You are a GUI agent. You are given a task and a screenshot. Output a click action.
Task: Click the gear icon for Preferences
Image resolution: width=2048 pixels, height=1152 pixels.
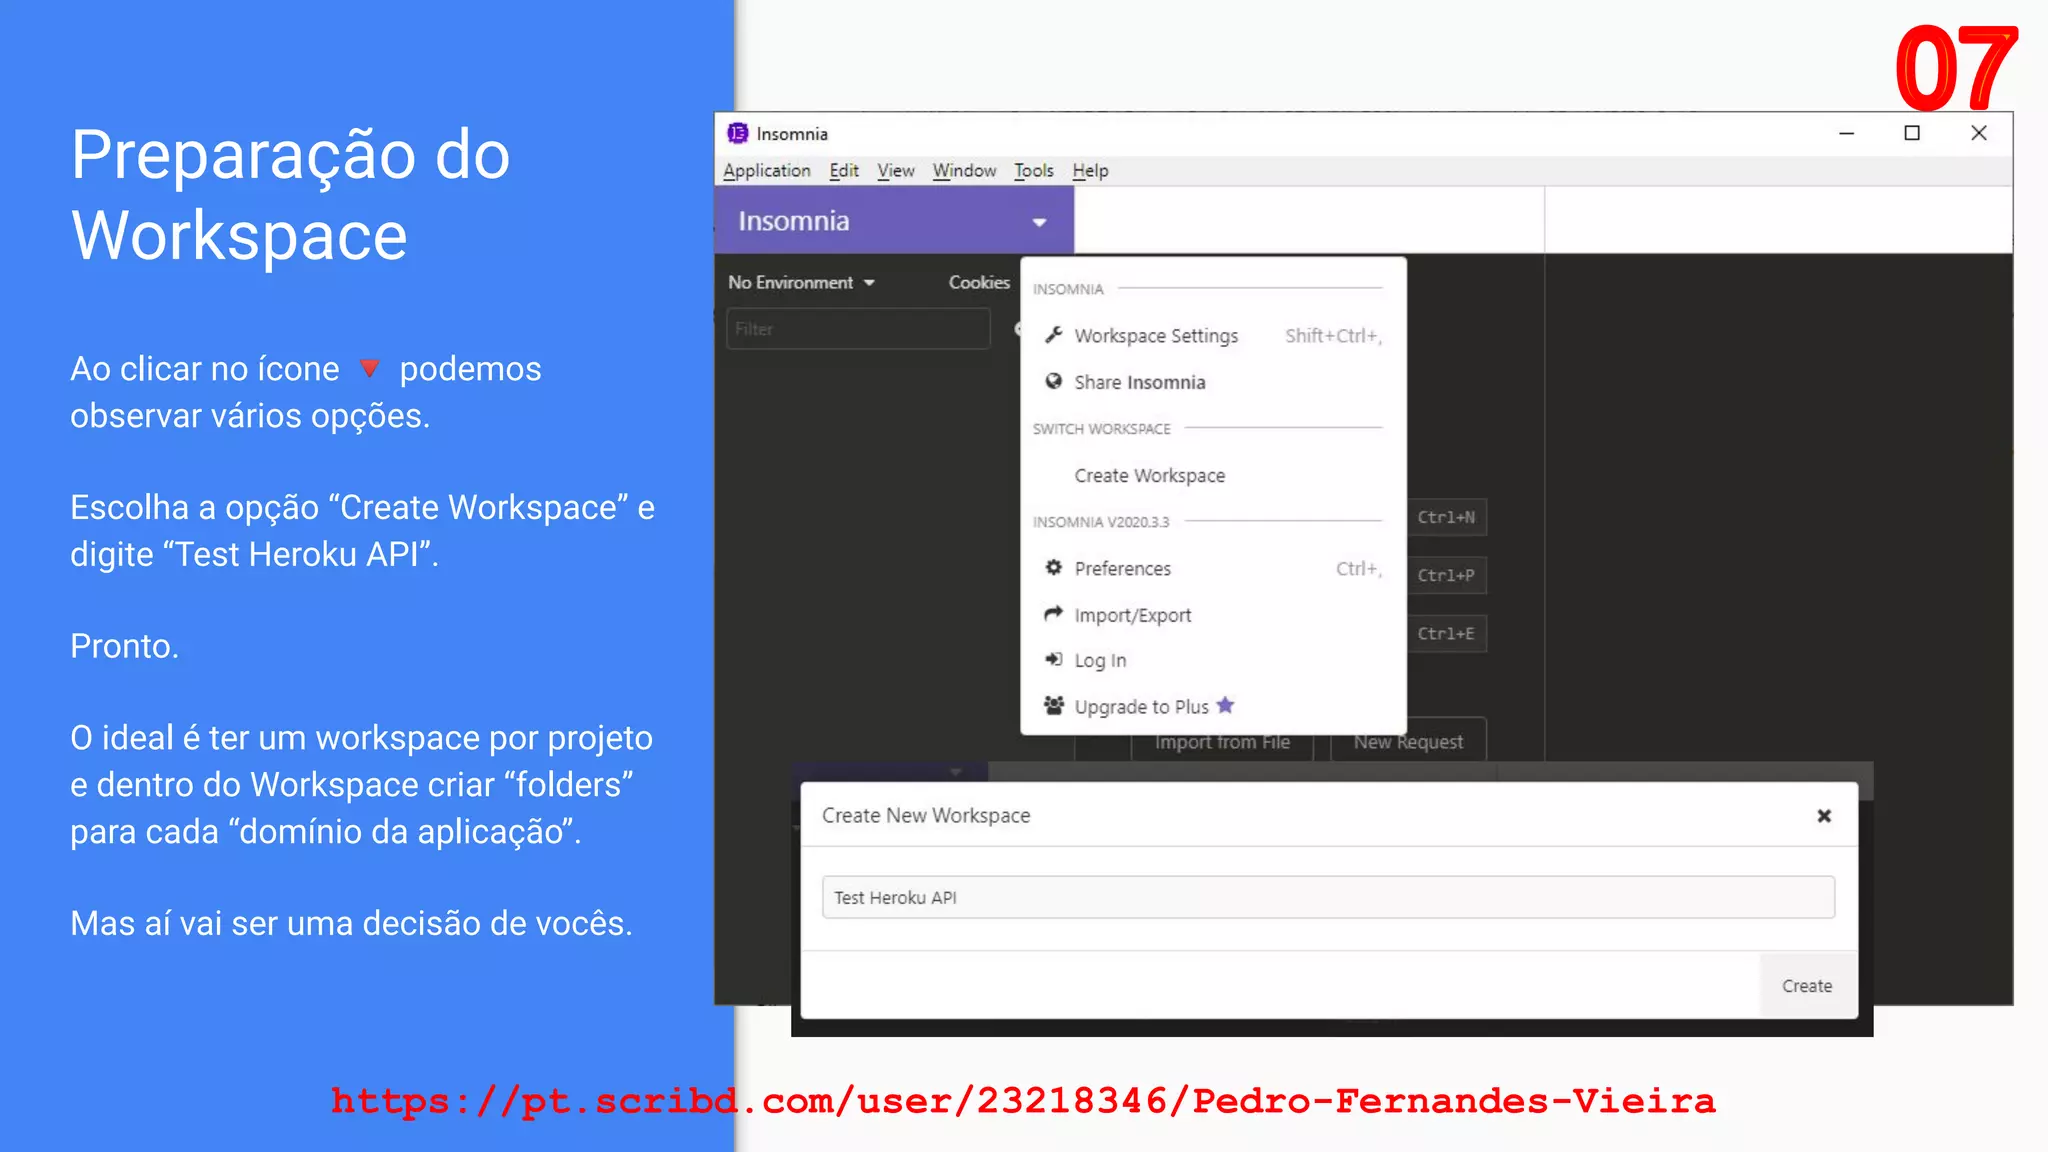tap(1053, 567)
